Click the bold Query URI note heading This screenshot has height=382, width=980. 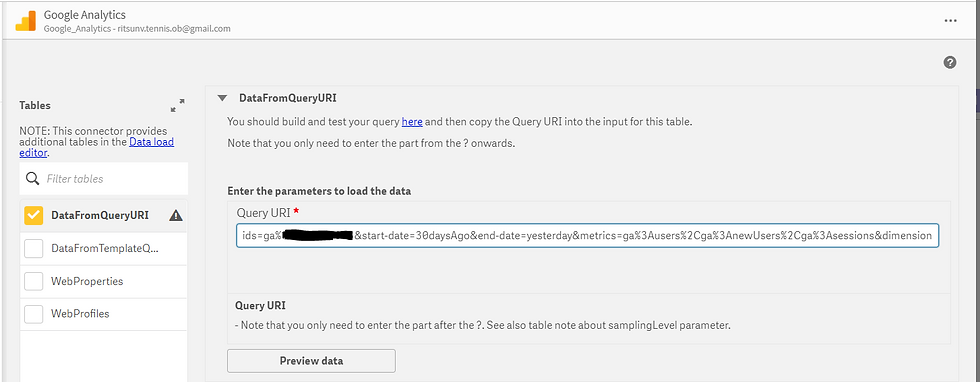click(x=260, y=306)
